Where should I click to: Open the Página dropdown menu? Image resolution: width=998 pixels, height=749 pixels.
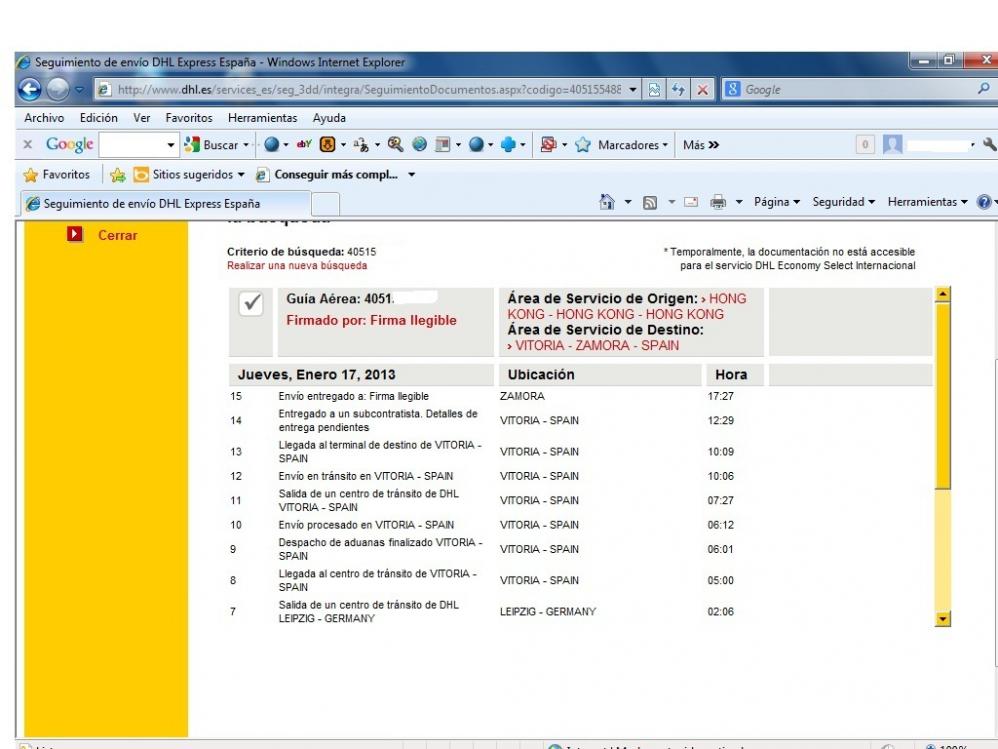click(x=777, y=202)
